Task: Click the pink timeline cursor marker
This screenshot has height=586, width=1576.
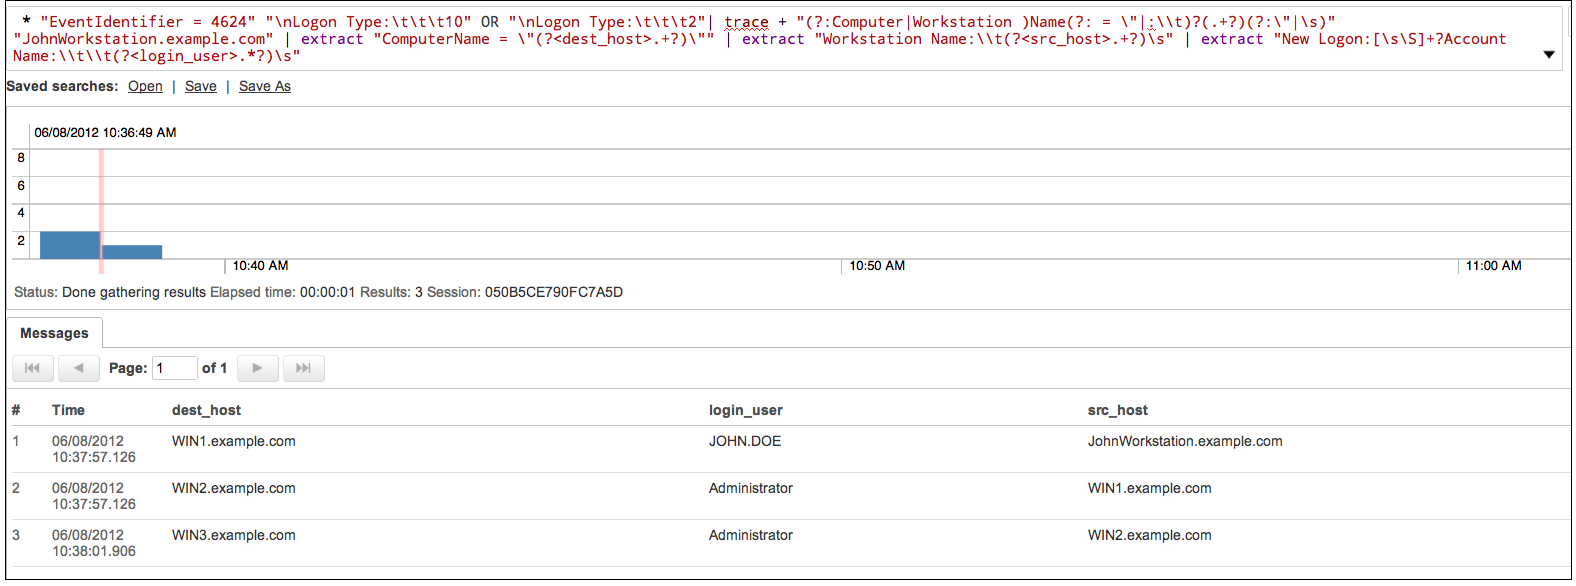Action: (x=101, y=200)
